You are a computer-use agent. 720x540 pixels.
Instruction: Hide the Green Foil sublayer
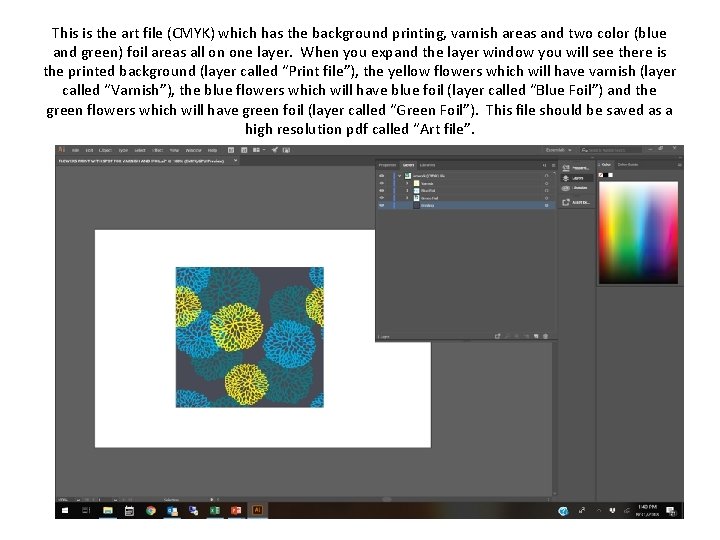[382, 198]
